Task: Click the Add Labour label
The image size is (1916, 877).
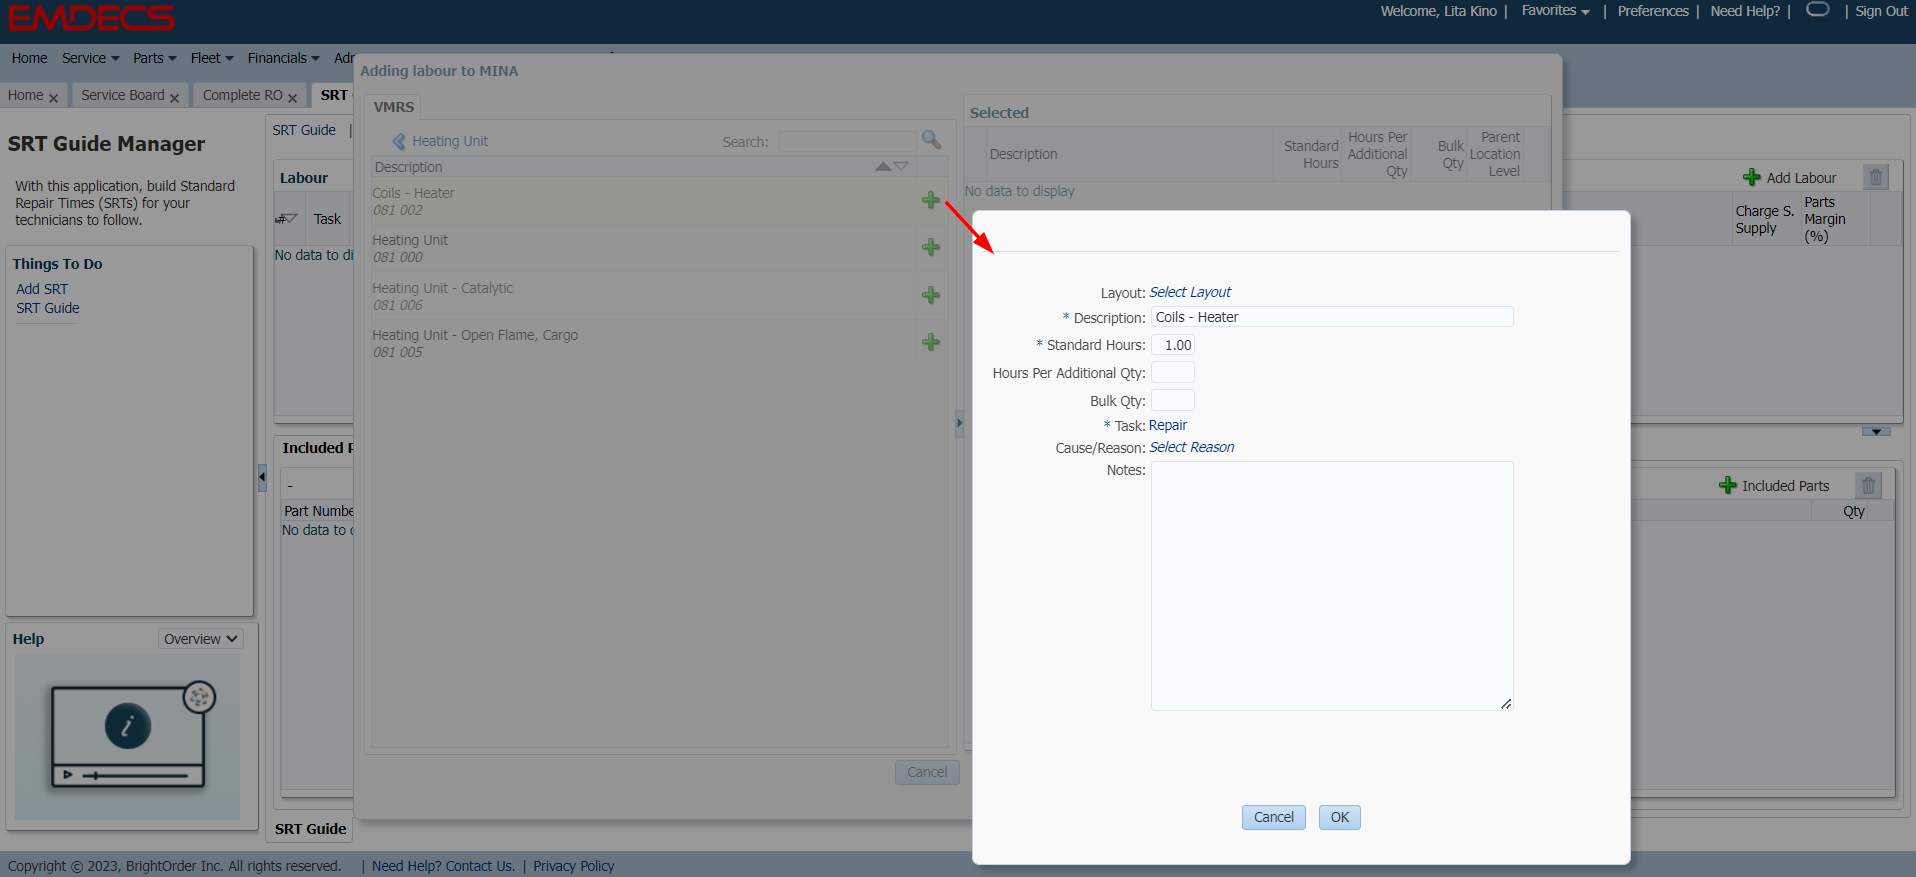Action: tap(1801, 178)
